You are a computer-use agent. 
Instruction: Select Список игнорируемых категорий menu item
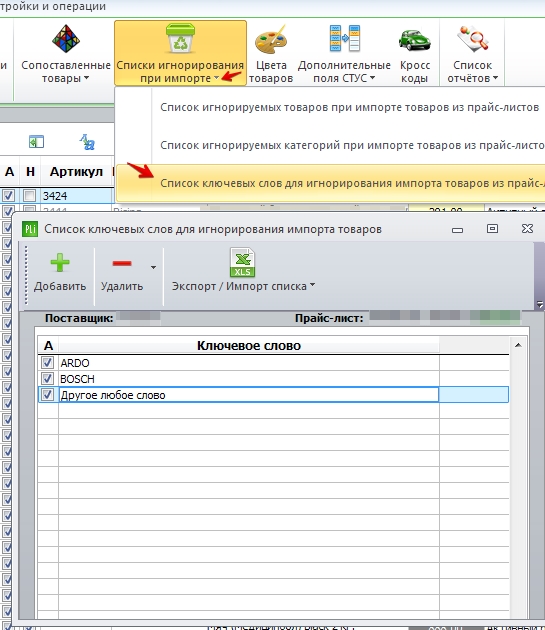(x=352, y=145)
